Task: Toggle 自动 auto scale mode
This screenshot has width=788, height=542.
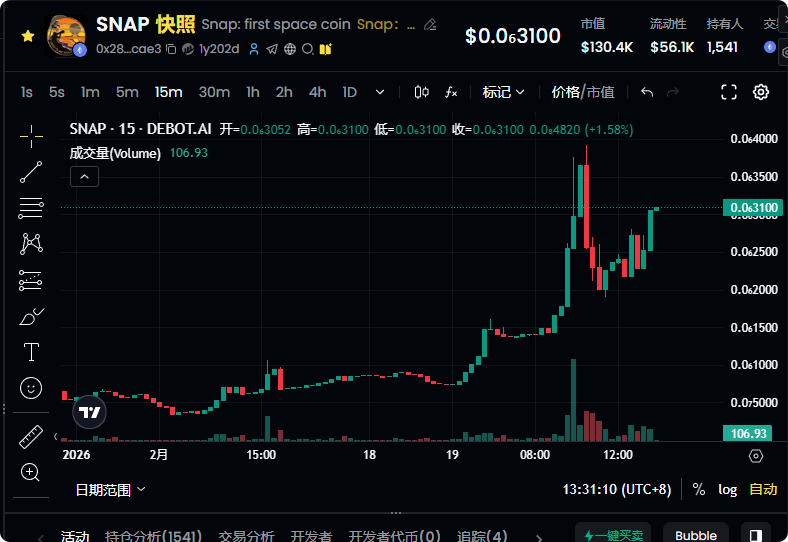Action: [763, 489]
